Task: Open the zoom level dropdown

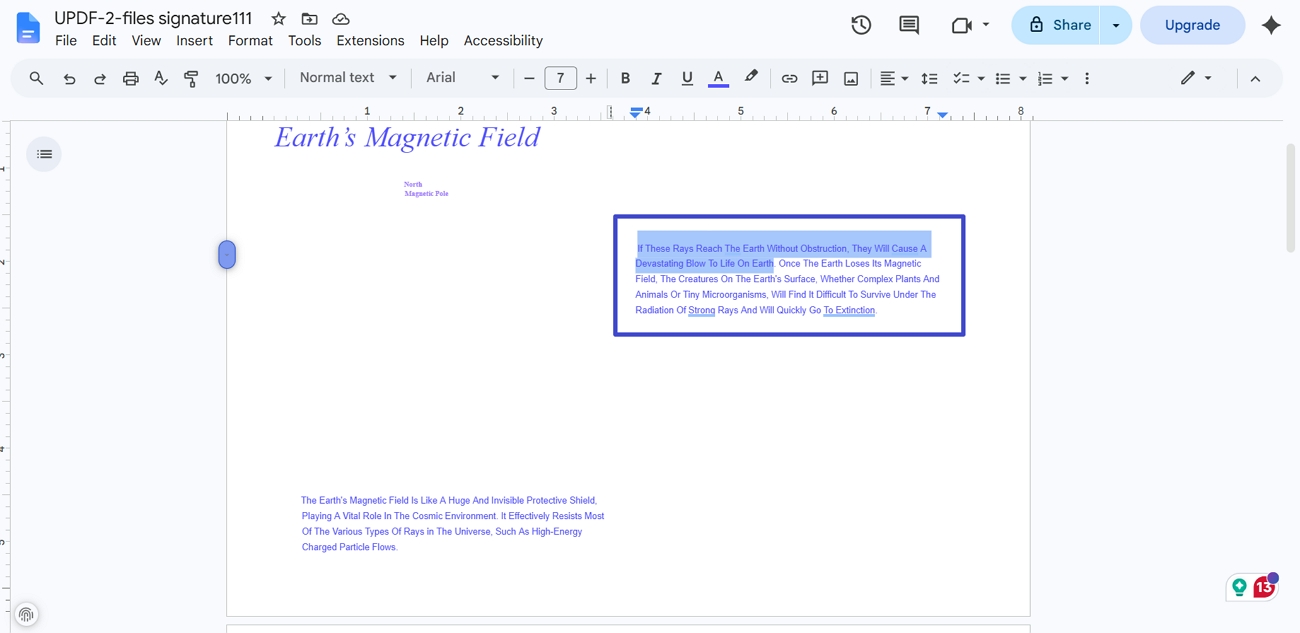Action: coord(244,78)
